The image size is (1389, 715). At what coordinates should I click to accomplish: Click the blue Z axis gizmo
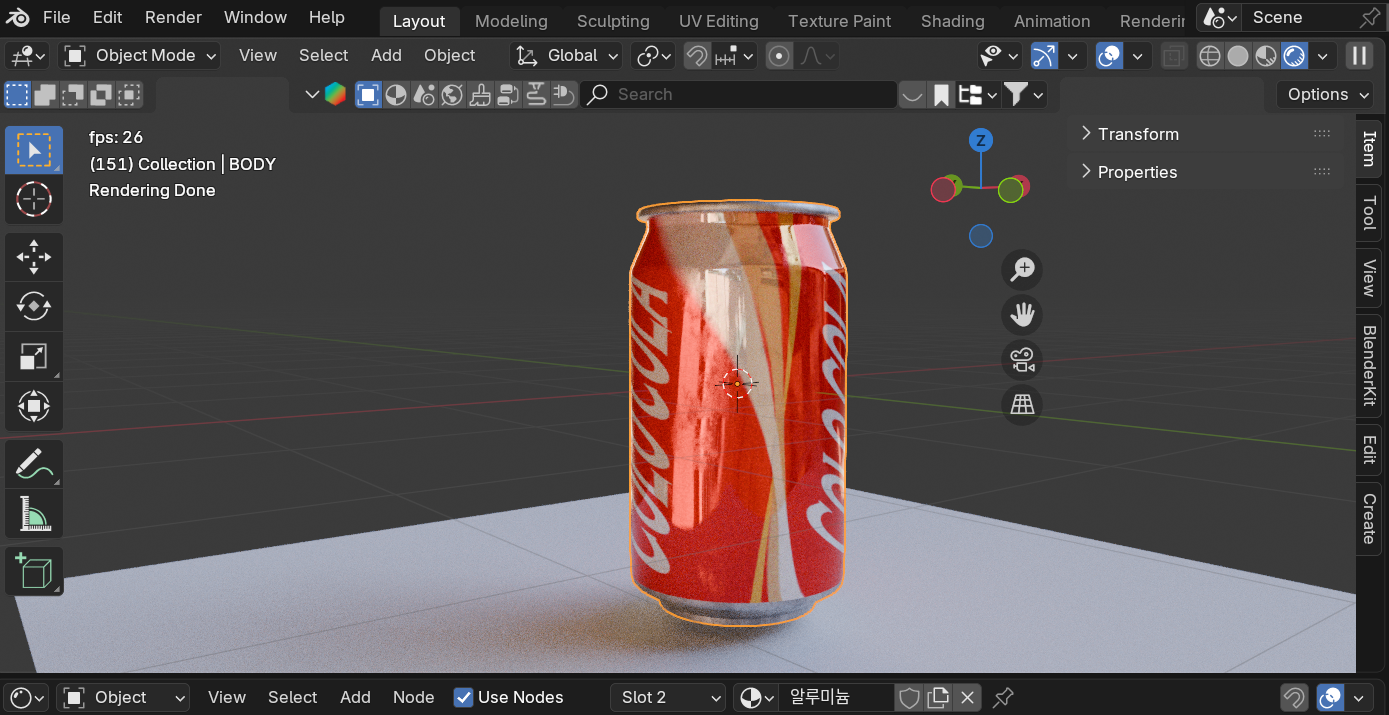tap(981, 140)
